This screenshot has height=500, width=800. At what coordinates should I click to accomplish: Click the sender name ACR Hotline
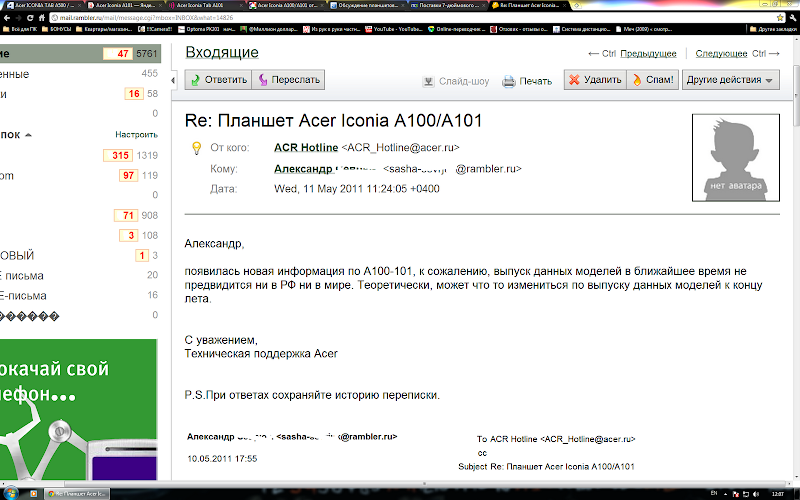[306, 147]
